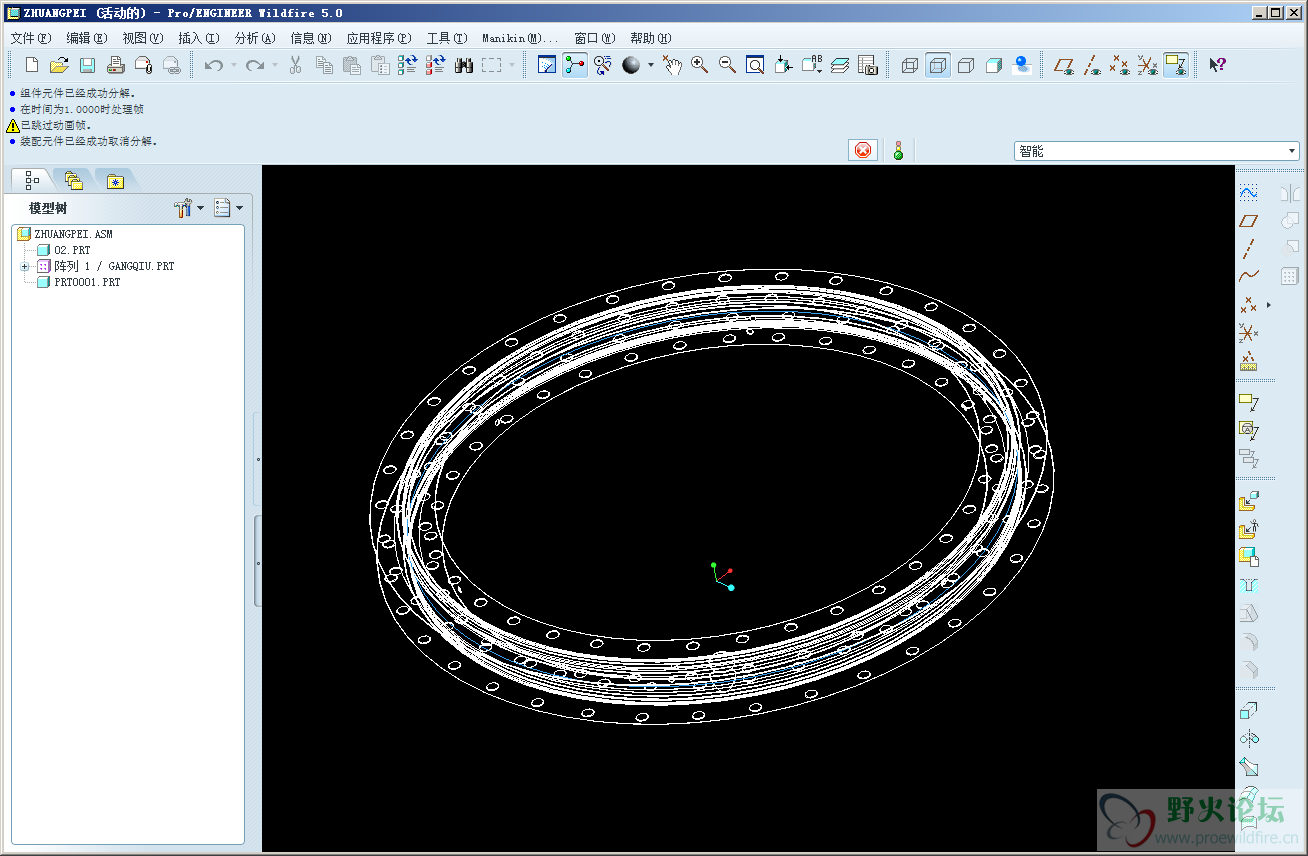Open the Redo history dropdown arrow
1308x856 pixels.
click(x=275, y=66)
